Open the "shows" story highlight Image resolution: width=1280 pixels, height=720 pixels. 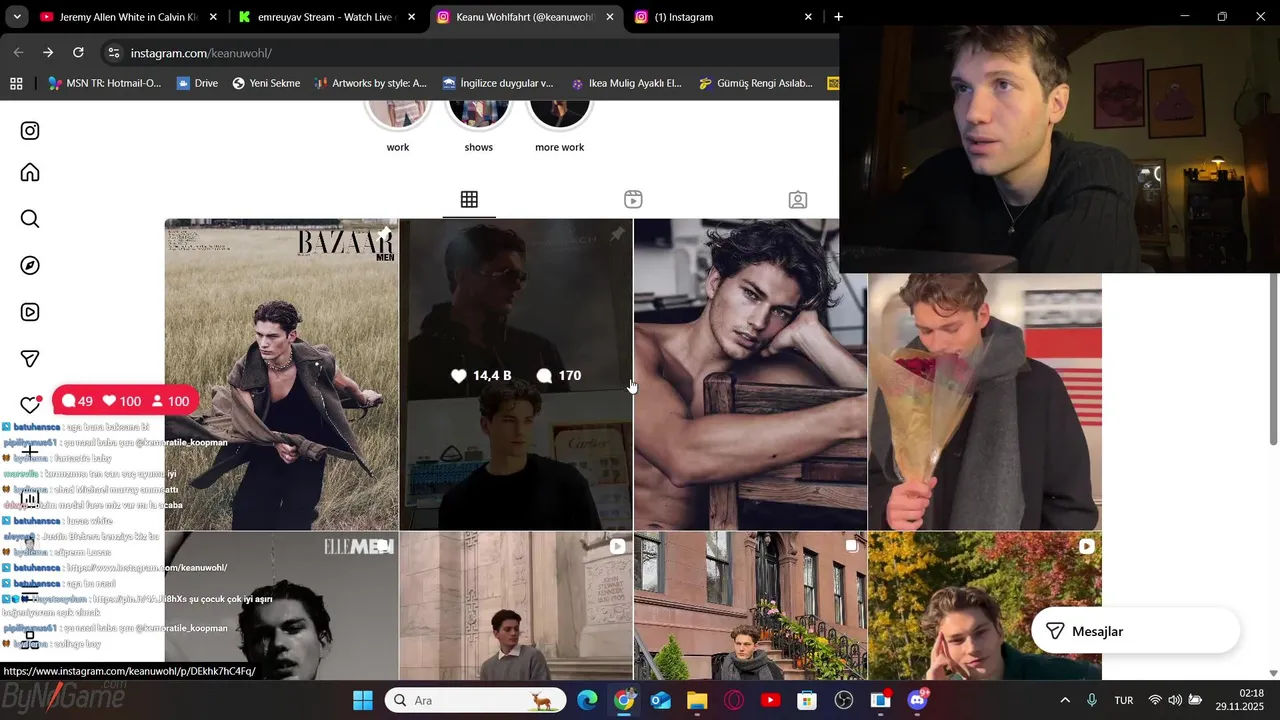pos(479,125)
